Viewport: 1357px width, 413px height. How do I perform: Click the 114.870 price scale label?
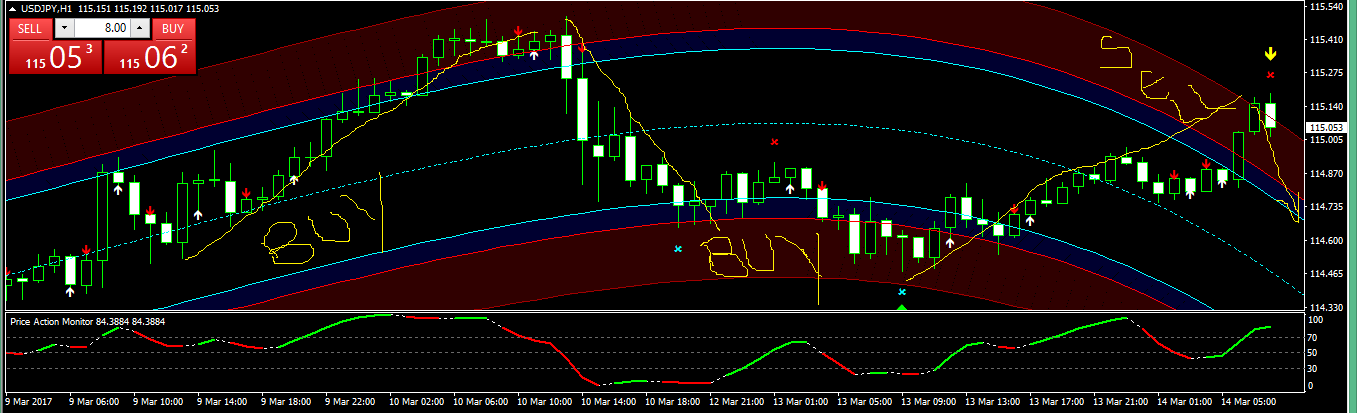[1325, 173]
